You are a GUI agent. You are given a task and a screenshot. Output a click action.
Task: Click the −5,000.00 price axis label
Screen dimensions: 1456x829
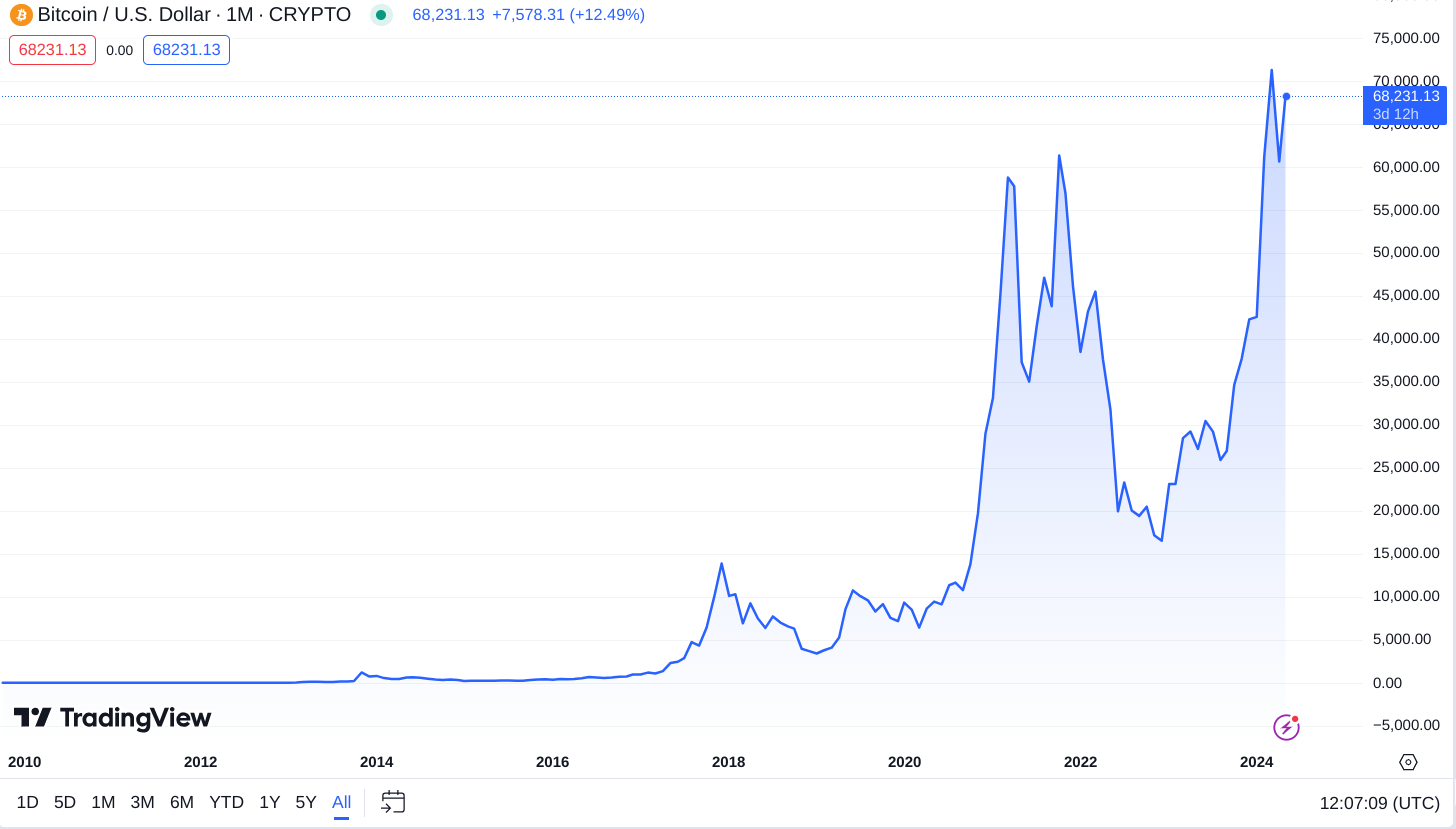point(1406,726)
